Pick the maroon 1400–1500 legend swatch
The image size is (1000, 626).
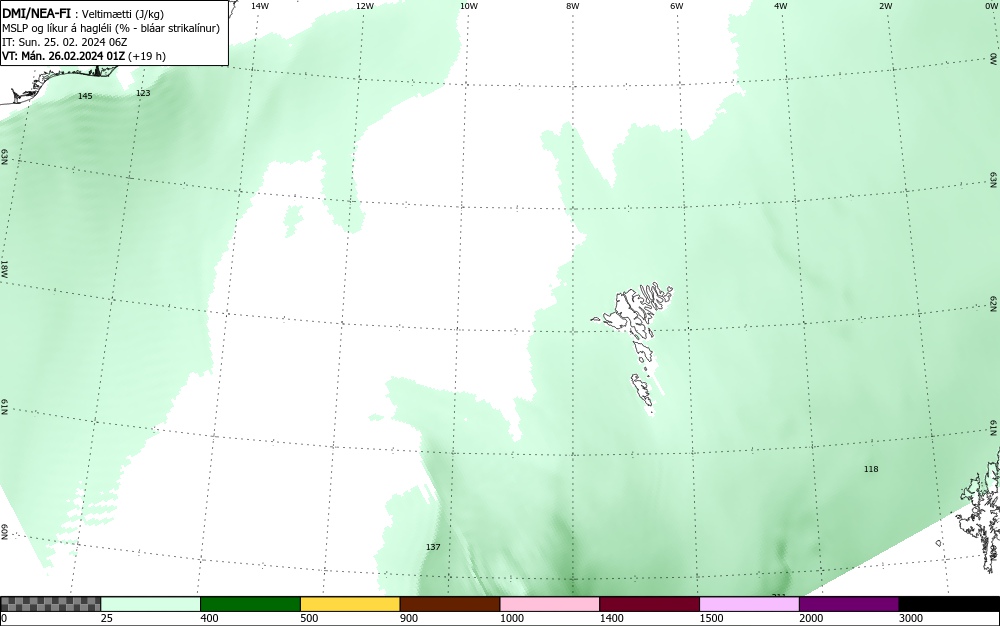[x=649, y=604]
